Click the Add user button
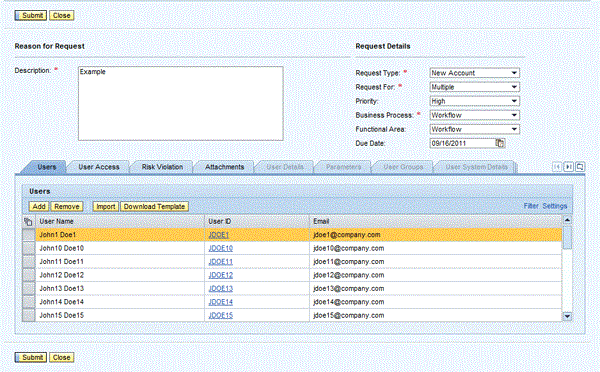600x372 pixels. [39, 207]
